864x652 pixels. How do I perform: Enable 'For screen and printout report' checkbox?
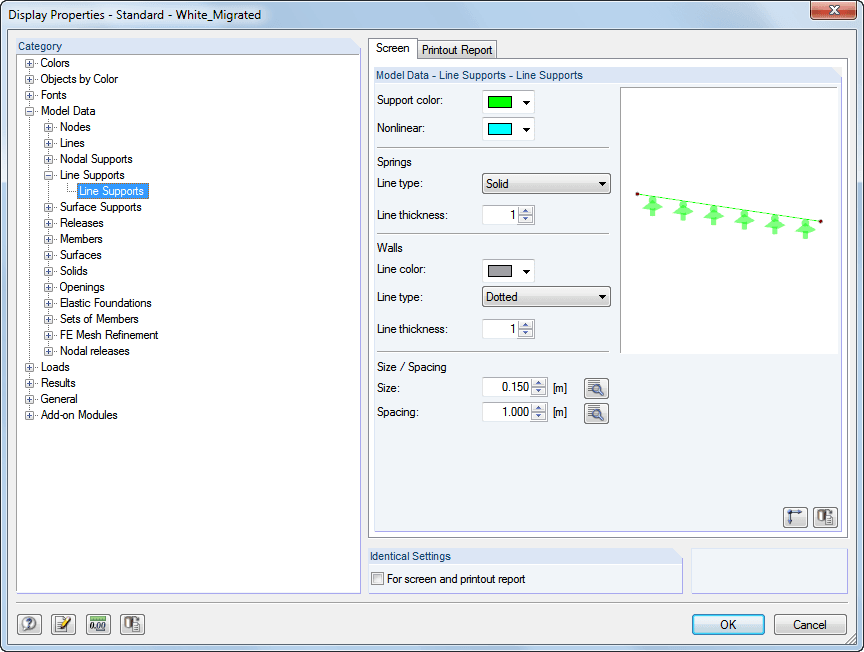(377, 578)
